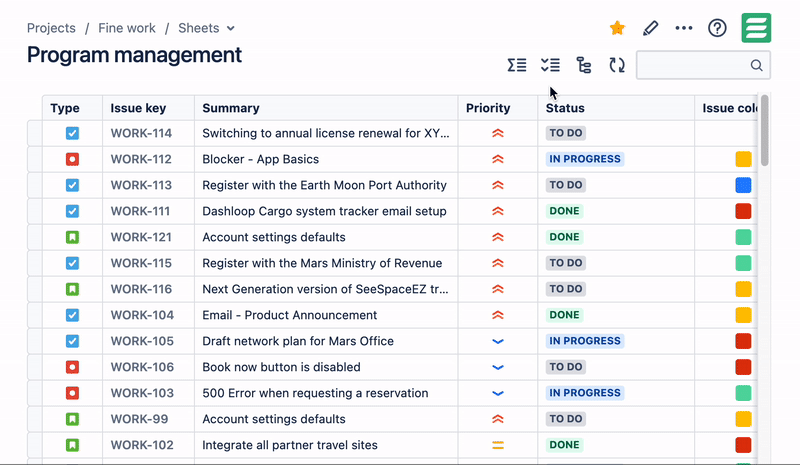Sort by the Type column header
The height and width of the screenshot is (465, 800).
coord(65,108)
